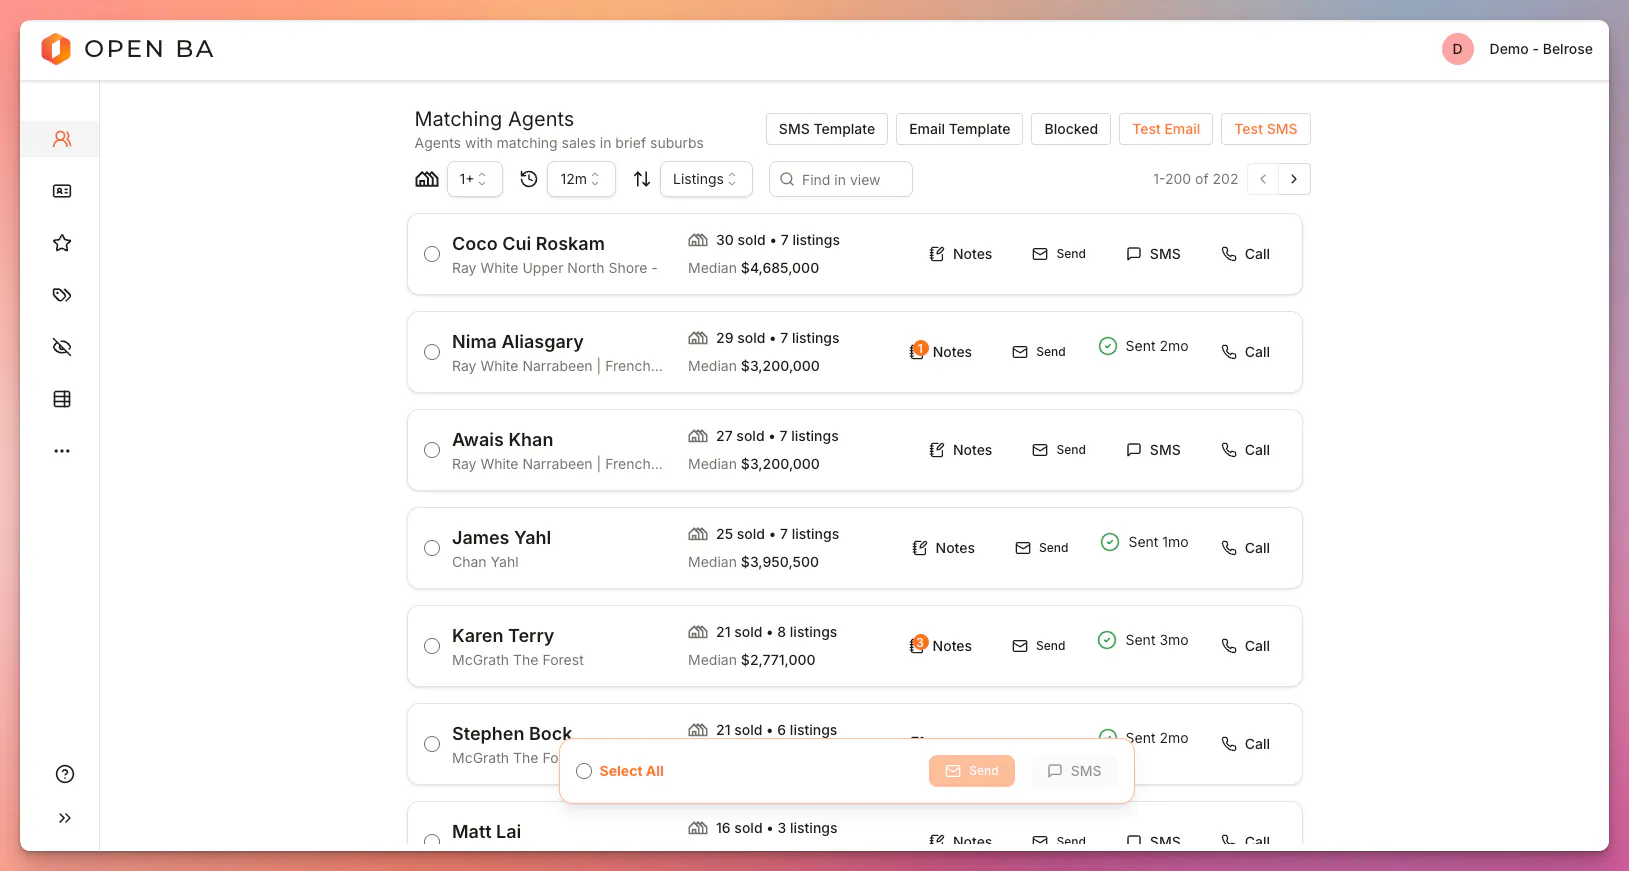
Task: Click the bulk Send button in selection bar
Action: tap(972, 771)
